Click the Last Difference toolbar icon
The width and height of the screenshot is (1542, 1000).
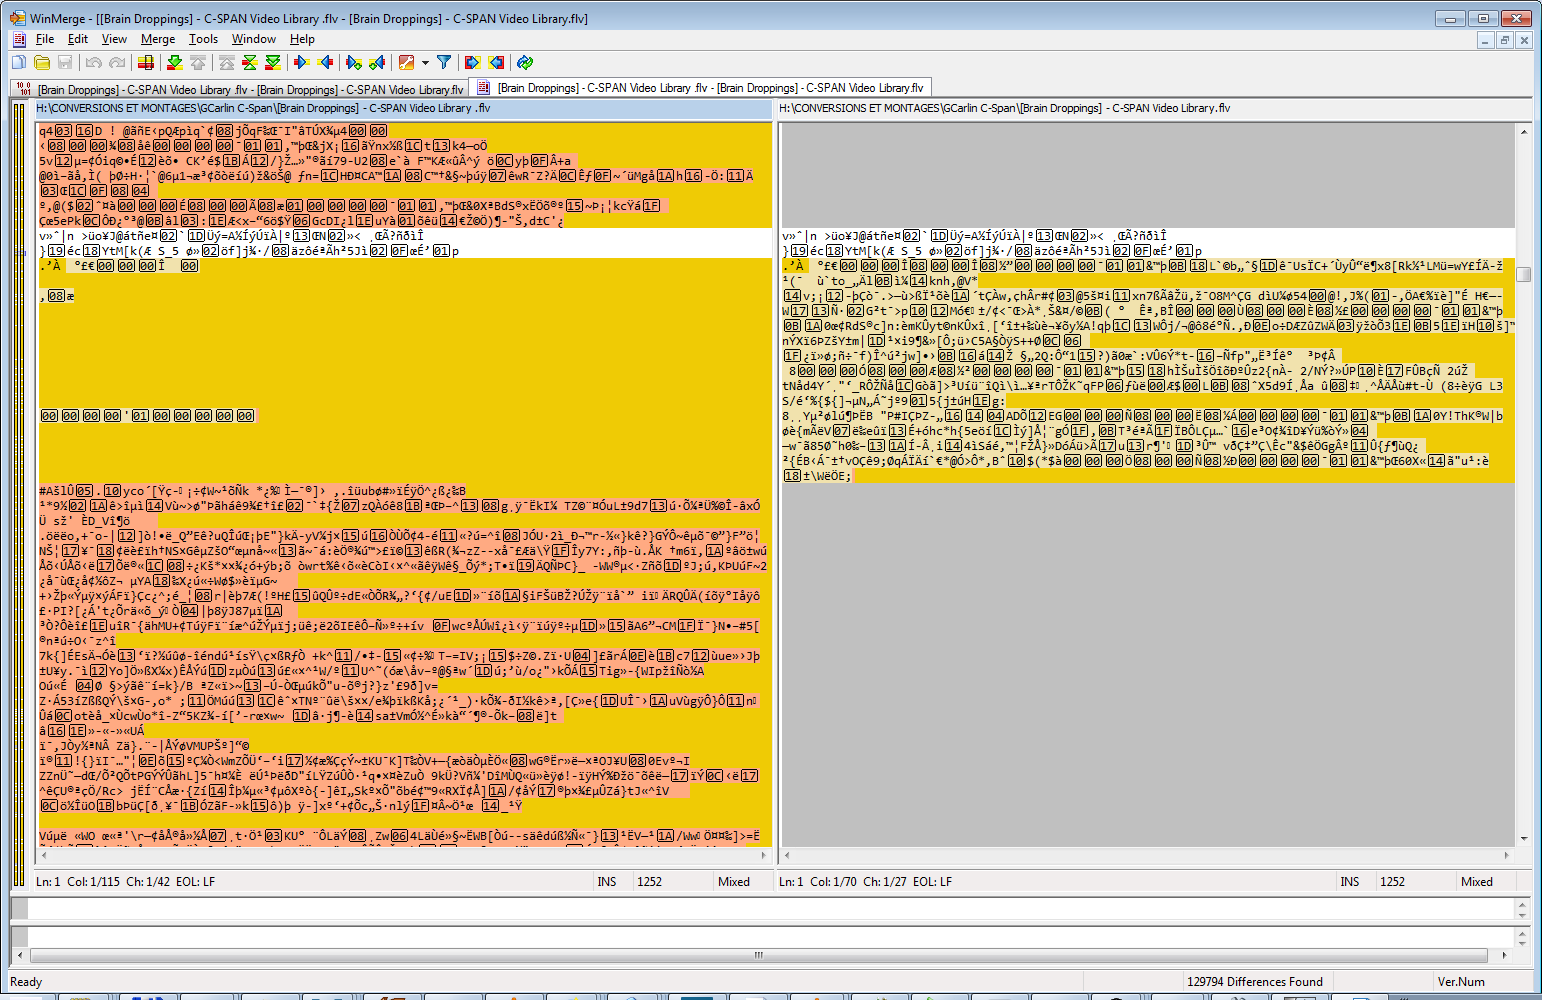coord(273,63)
